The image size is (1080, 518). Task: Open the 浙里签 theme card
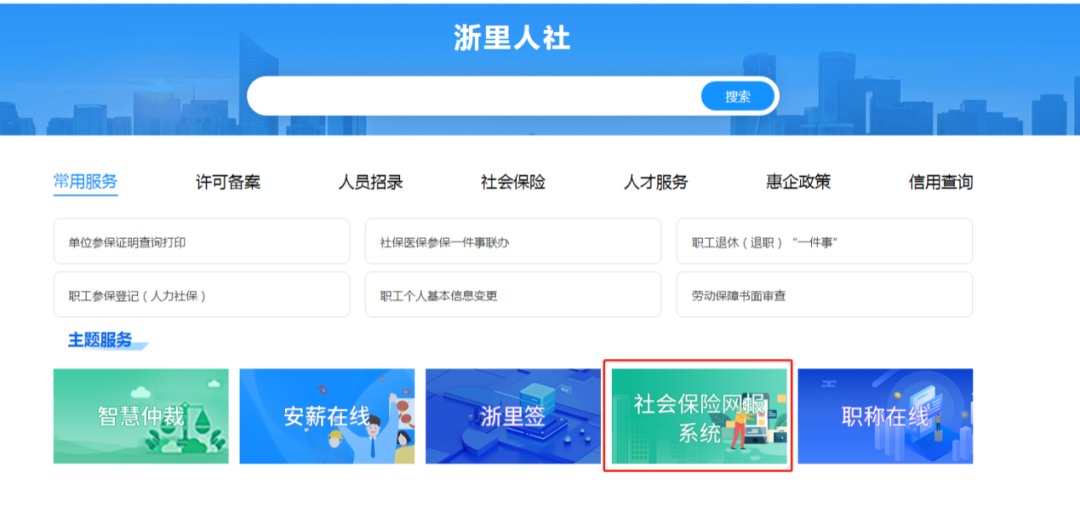(x=513, y=416)
